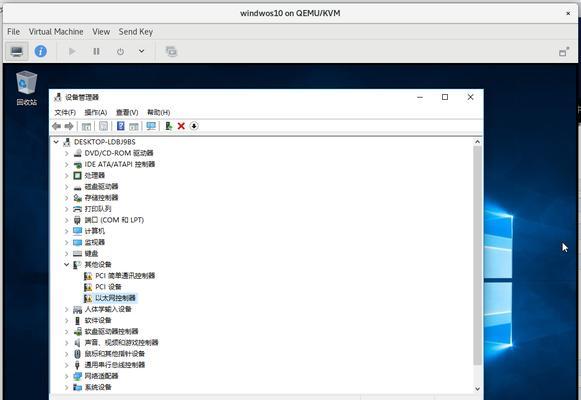Click the device tree scrollbar up arrow

coord(478,142)
